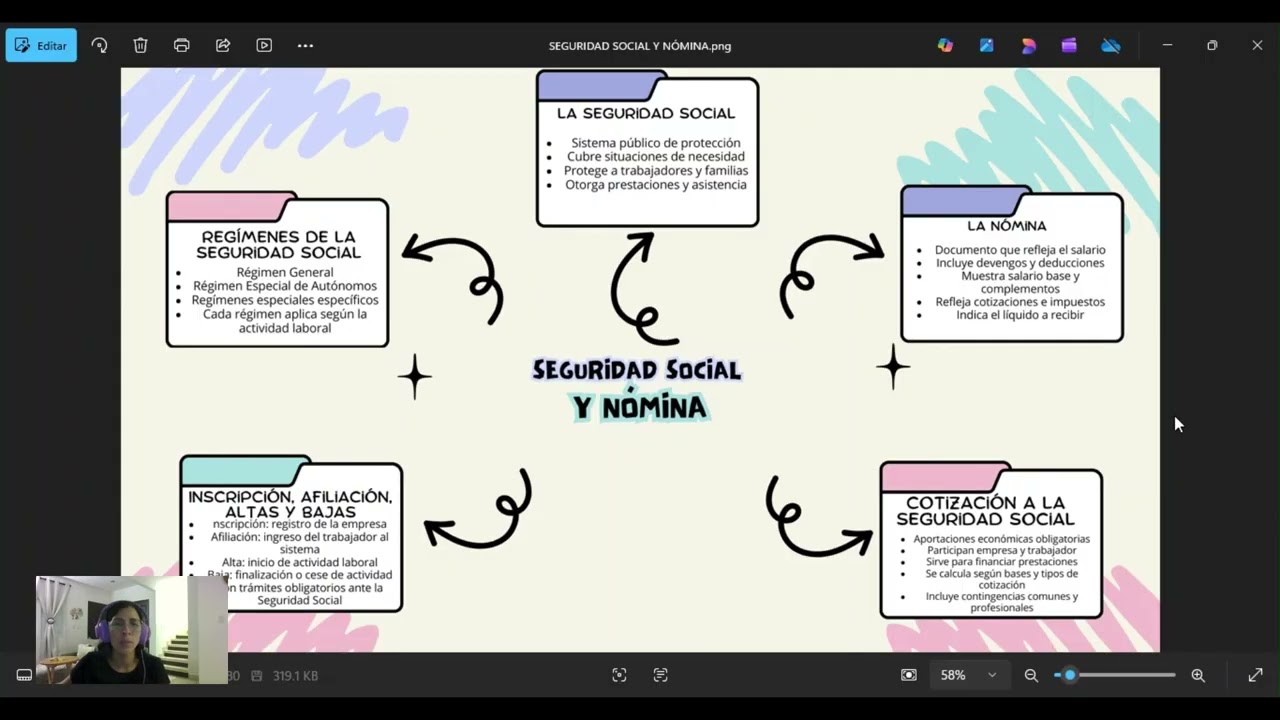The image size is (1280, 720).
Task: Click the file name SEGURIDAD SOCIAL Y NÓMINA.png
Action: pos(640,46)
